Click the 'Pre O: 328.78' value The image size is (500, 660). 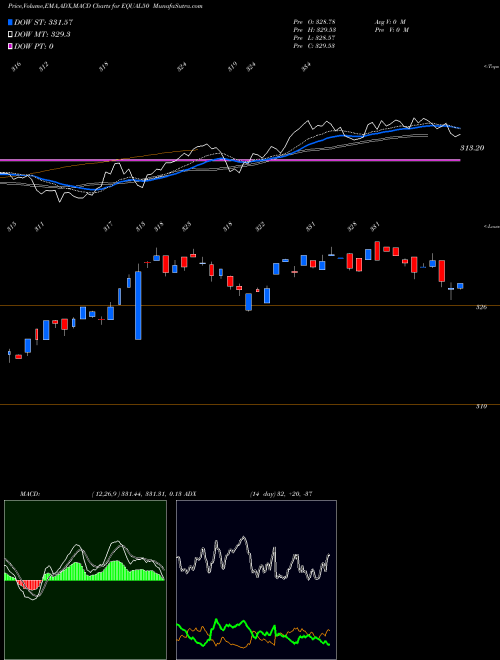[x=314, y=21]
